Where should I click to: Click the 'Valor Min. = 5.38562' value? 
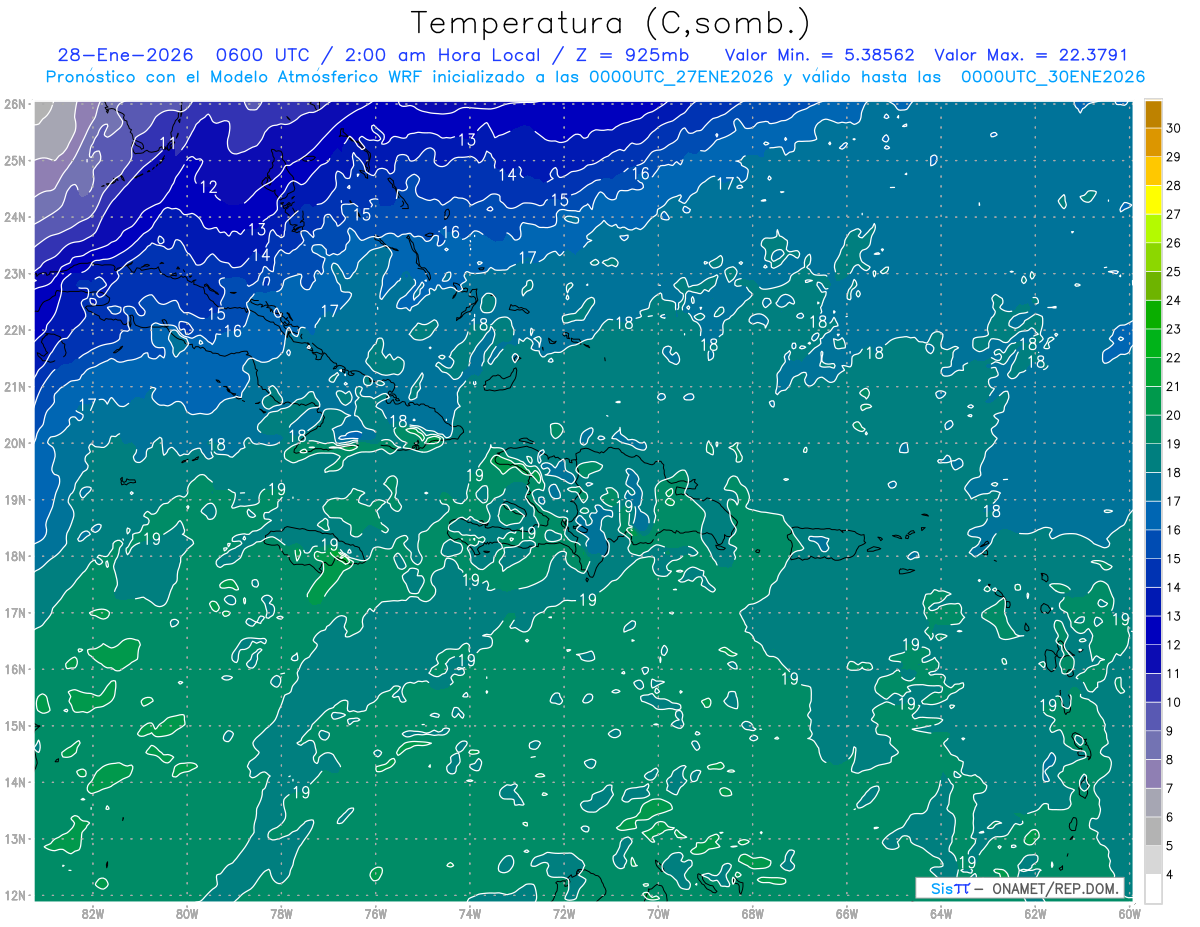(x=818, y=55)
